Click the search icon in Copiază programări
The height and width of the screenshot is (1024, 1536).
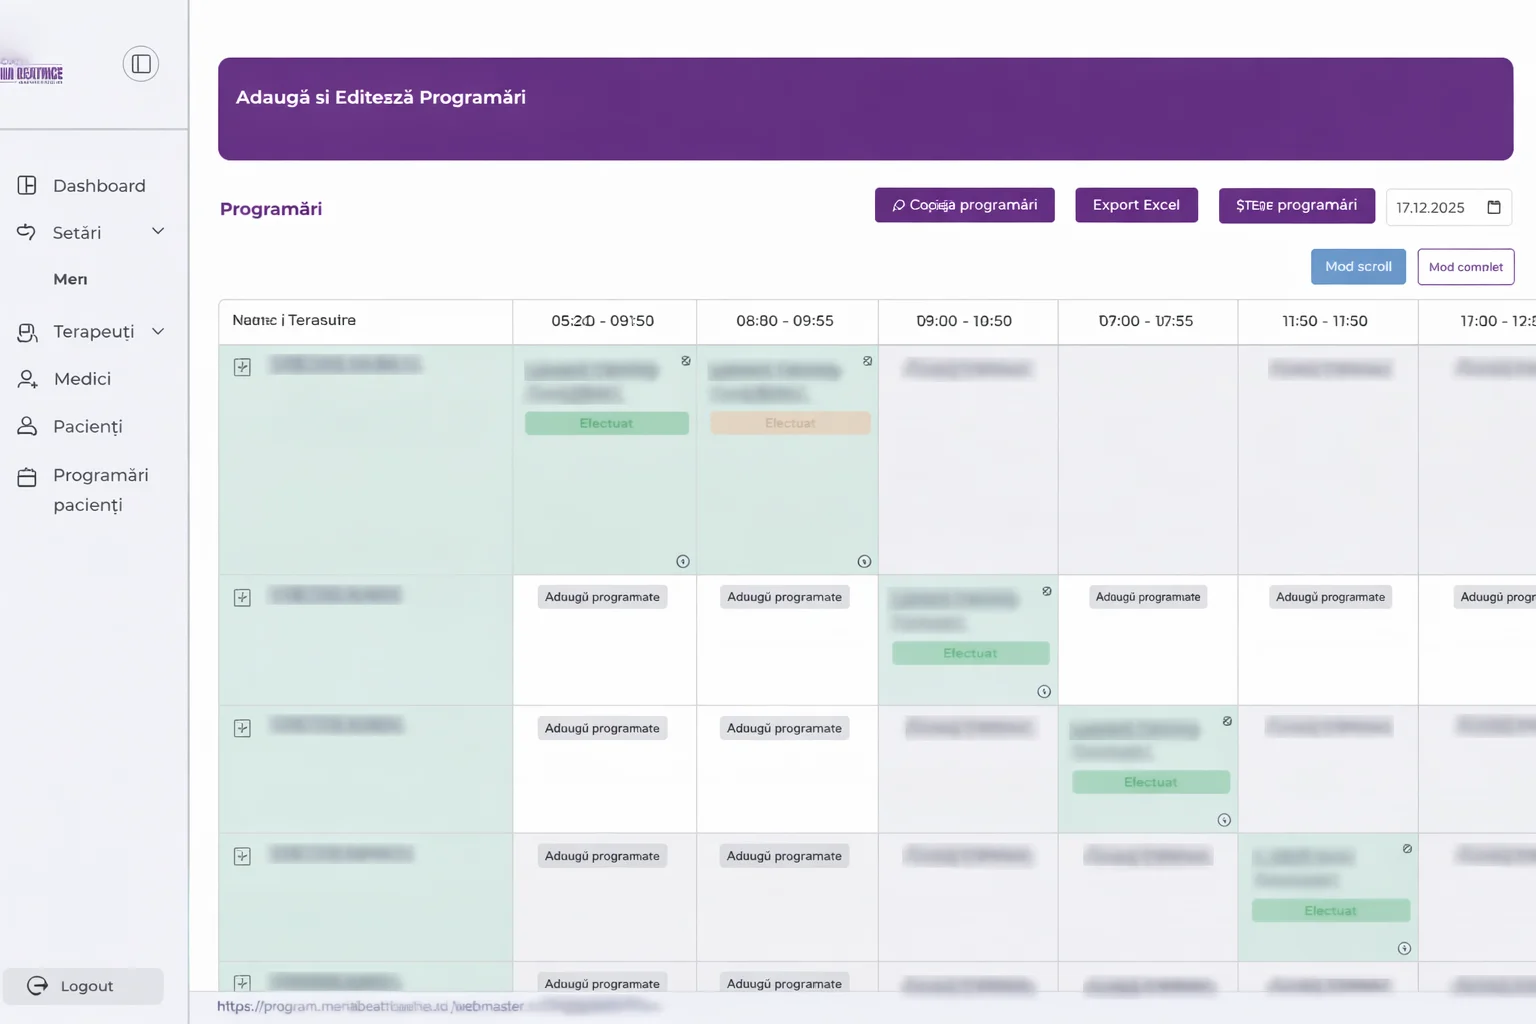(x=898, y=206)
